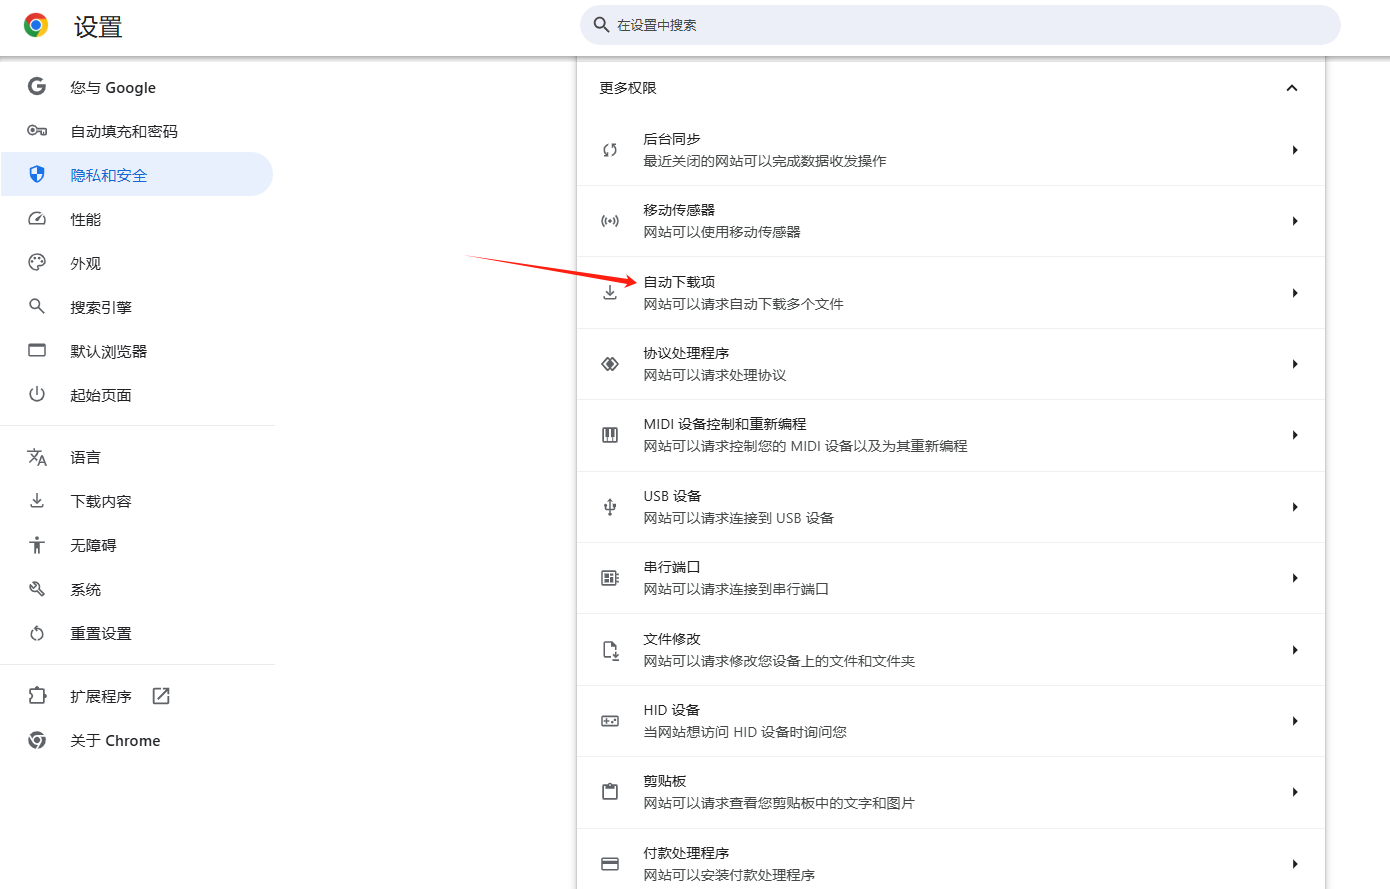The height and width of the screenshot is (889, 1390).
Task: Click the Google G icon next to 您与 Google
Action: click(x=37, y=87)
